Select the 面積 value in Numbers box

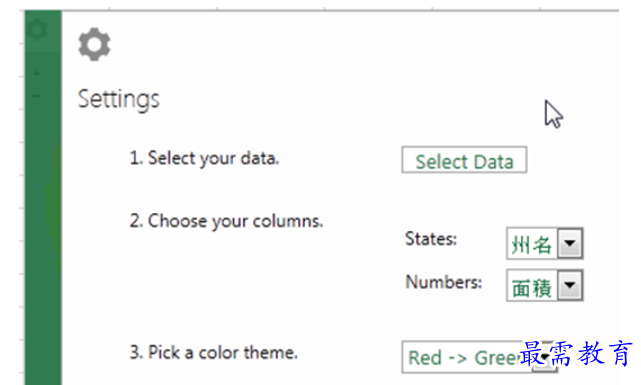tap(531, 288)
